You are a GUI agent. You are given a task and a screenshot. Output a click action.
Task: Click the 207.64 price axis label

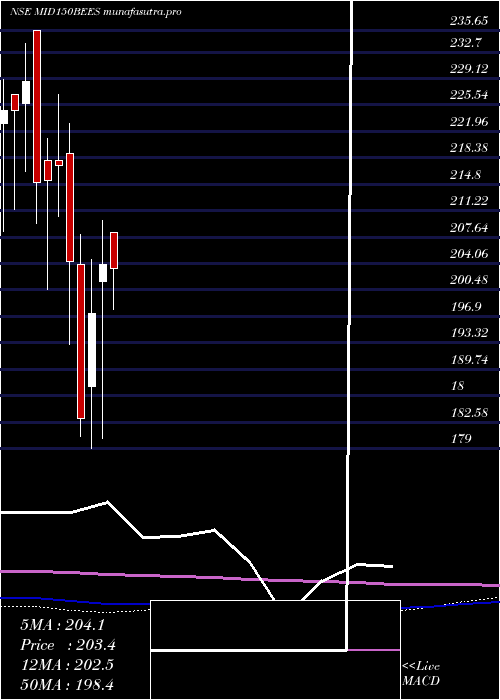pos(469,228)
